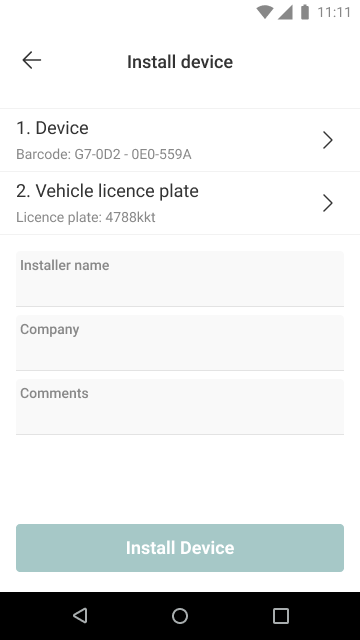Tap the Install Device button
The image size is (360, 640).
(180, 548)
